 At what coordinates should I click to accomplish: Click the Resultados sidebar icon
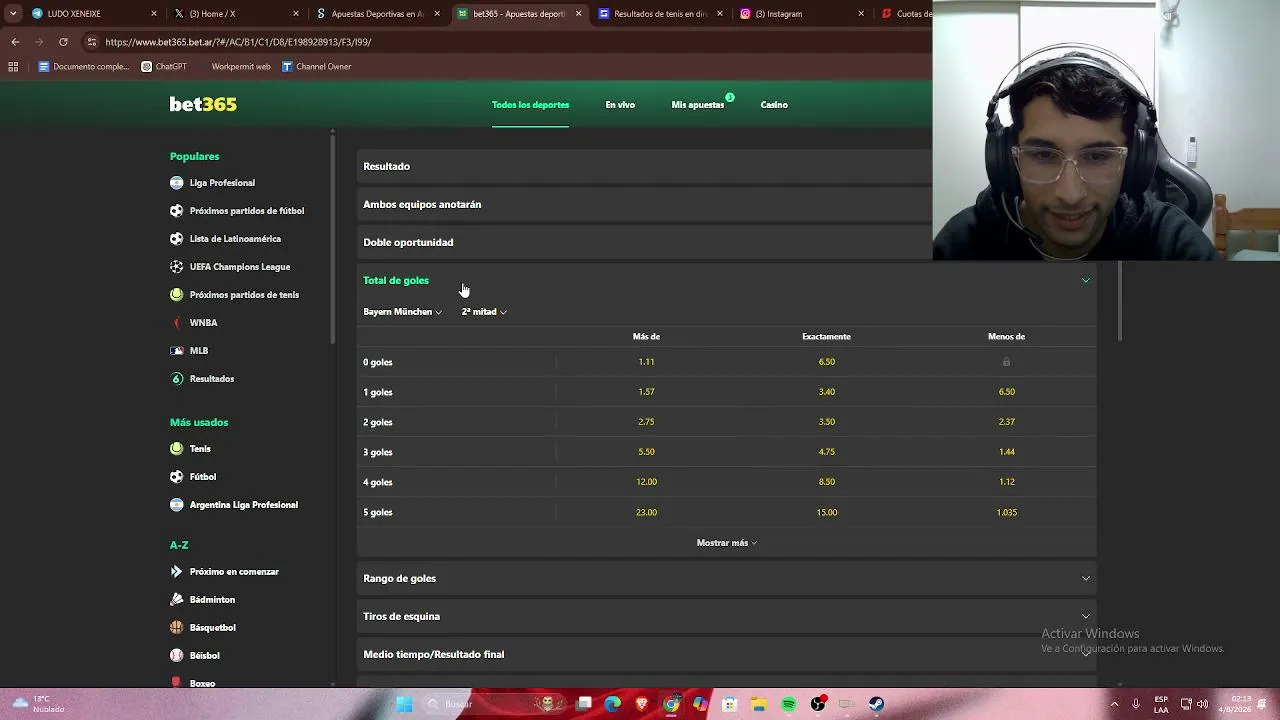coord(177,379)
